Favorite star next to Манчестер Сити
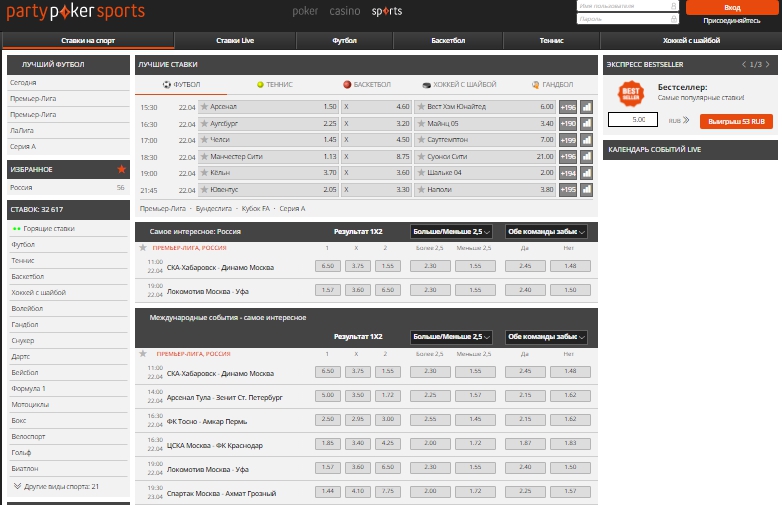 tap(204, 157)
